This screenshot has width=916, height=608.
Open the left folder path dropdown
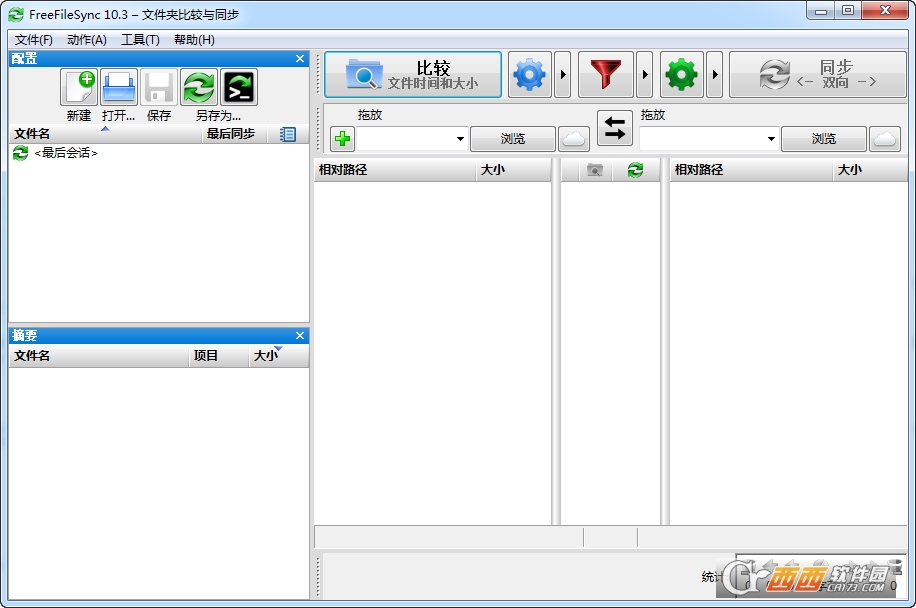click(x=460, y=139)
